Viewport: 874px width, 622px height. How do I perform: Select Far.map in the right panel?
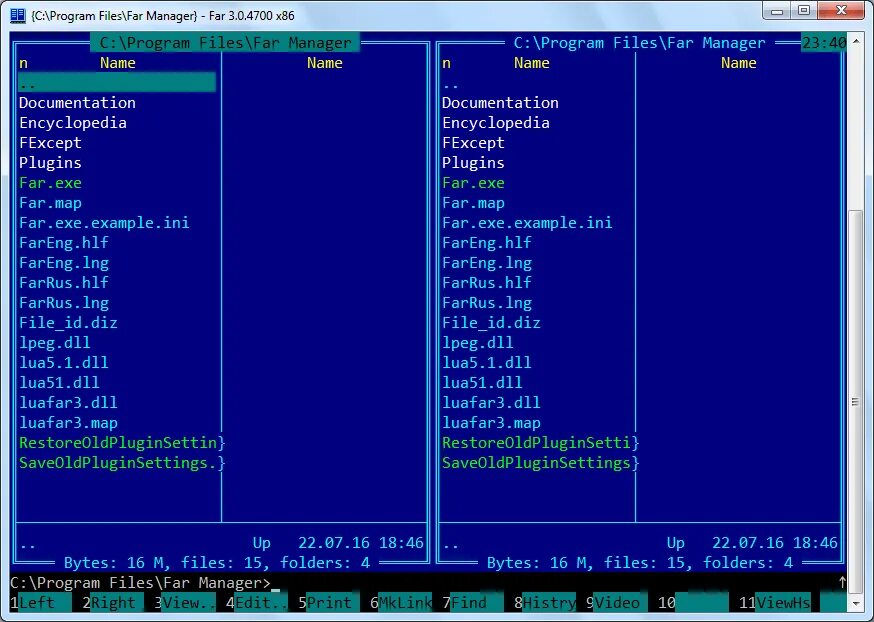click(473, 203)
